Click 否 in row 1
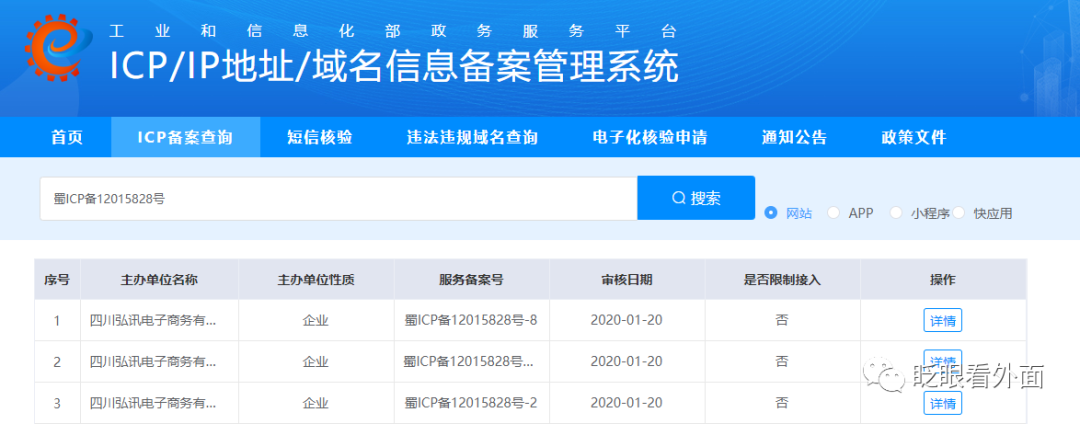The image size is (1080, 424). point(782,321)
